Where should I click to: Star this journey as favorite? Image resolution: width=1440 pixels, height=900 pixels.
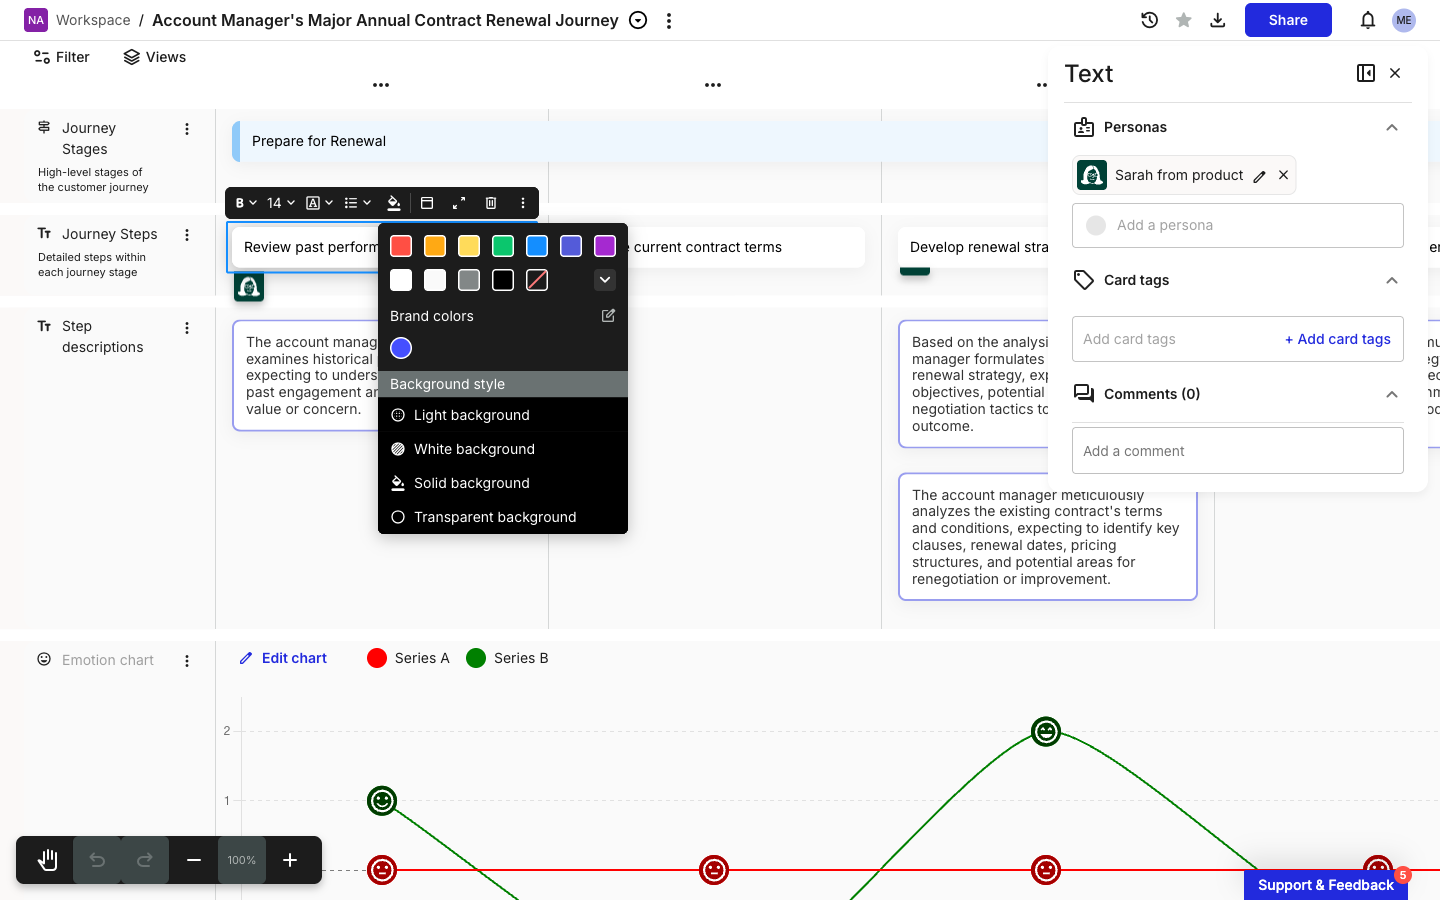pos(1184,20)
